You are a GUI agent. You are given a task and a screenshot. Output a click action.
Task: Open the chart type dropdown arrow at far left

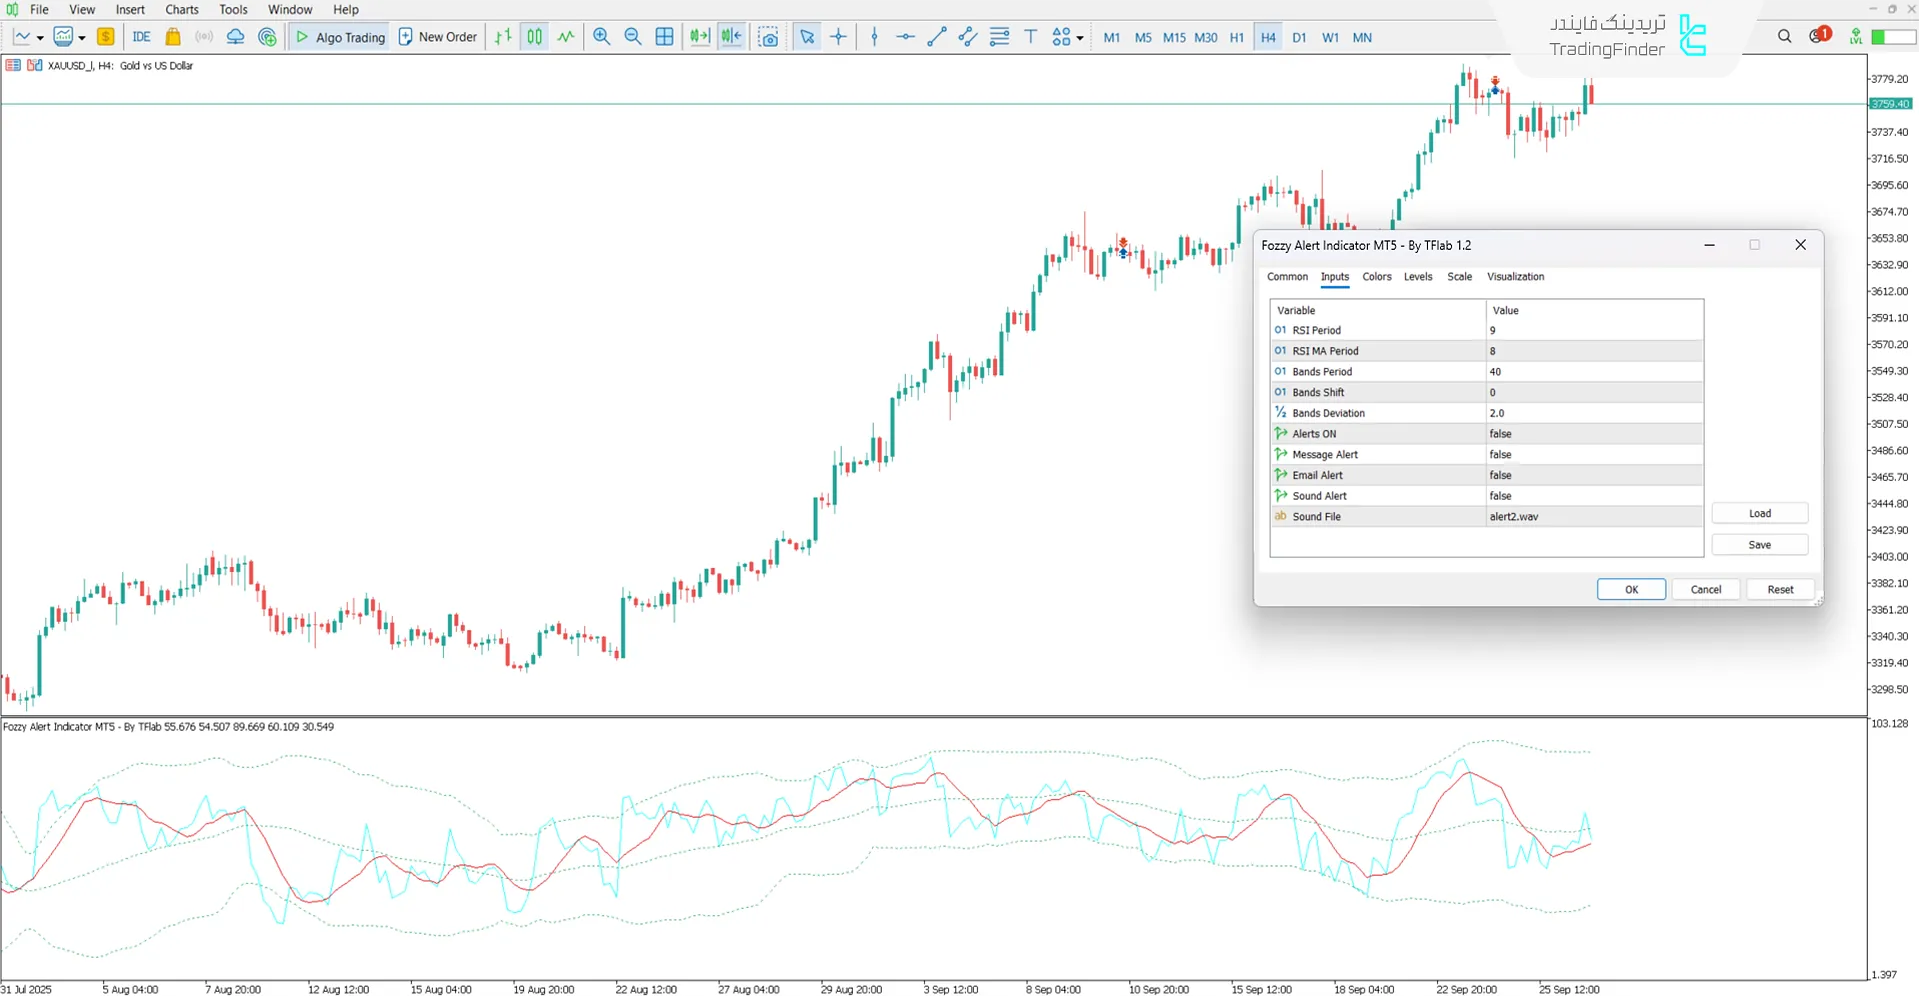click(40, 38)
